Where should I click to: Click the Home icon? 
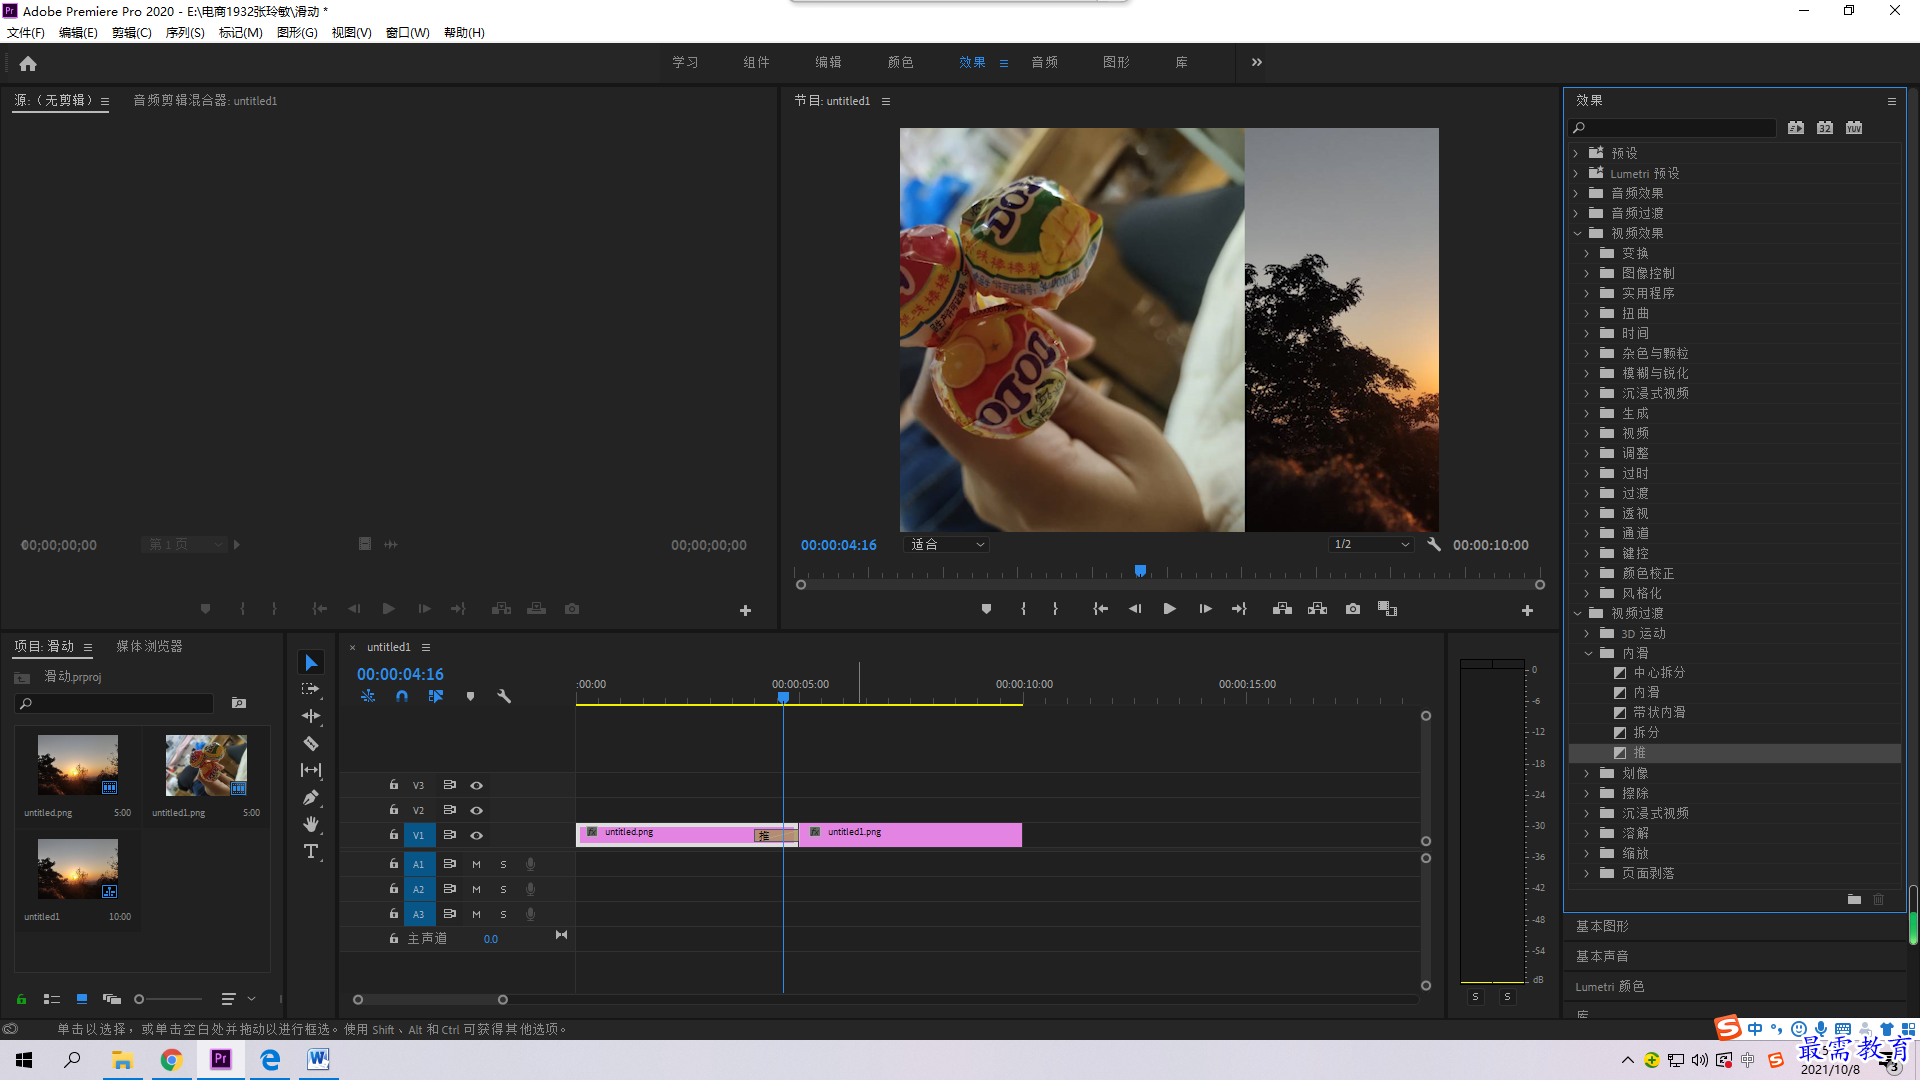pyautogui.click(x=28, y=63)
